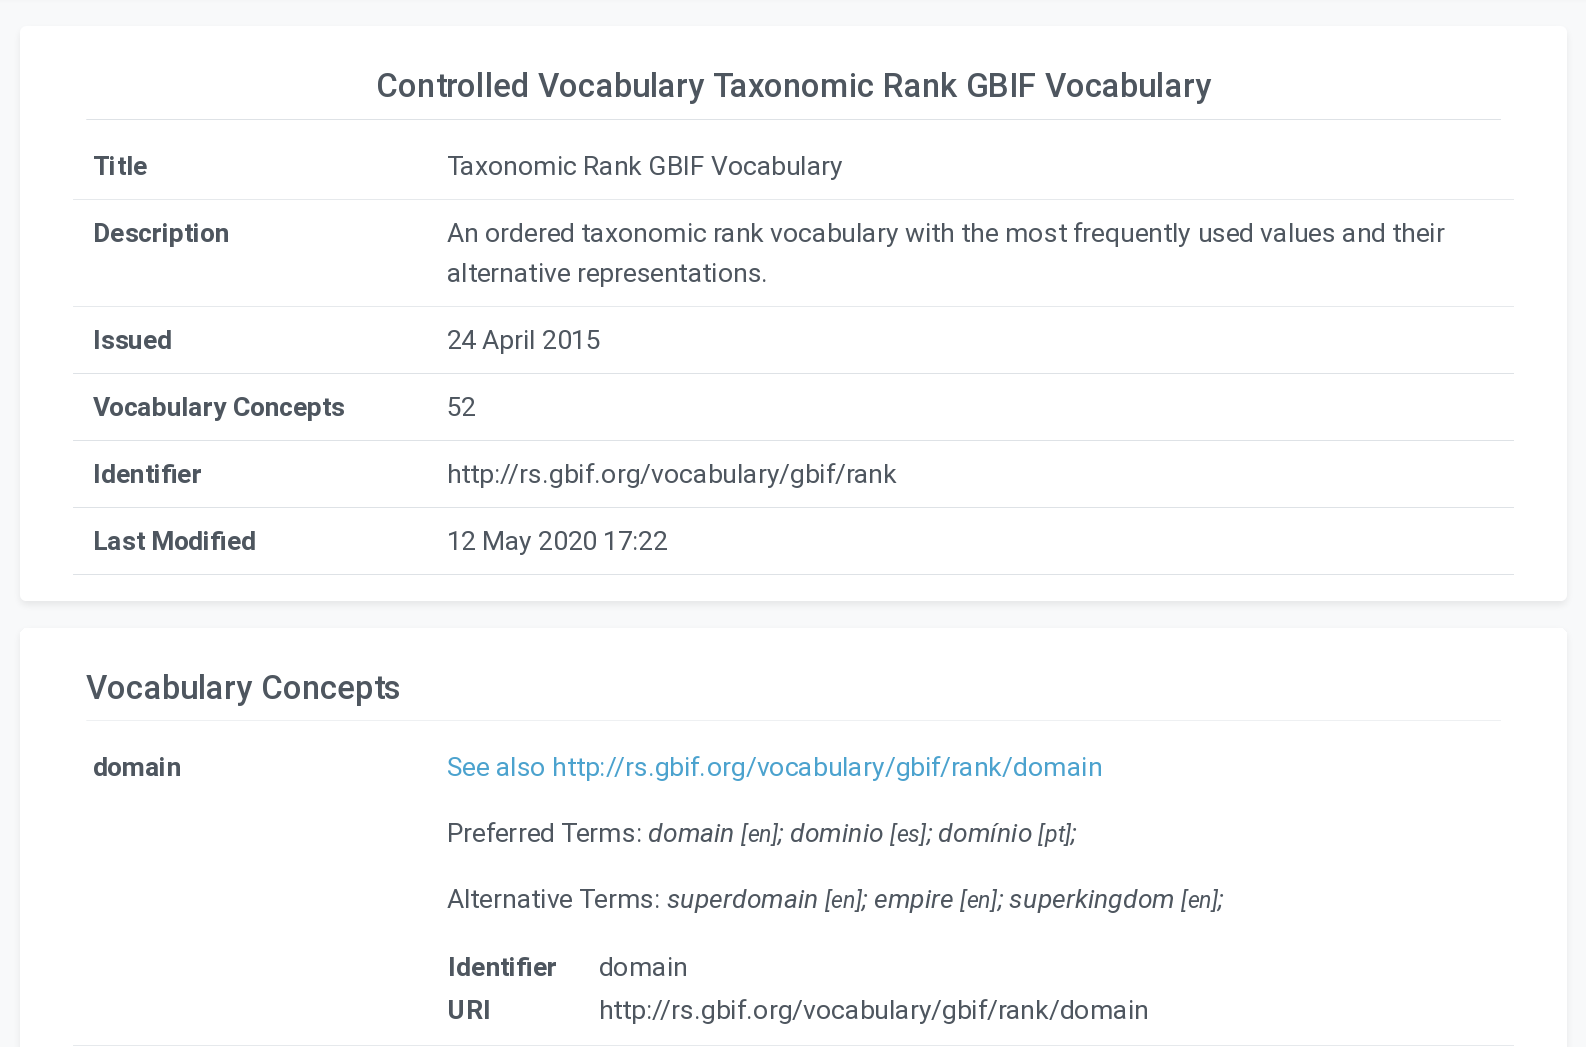Click the concept count value 52
1586x1047 pixels.
coord(461,407)
